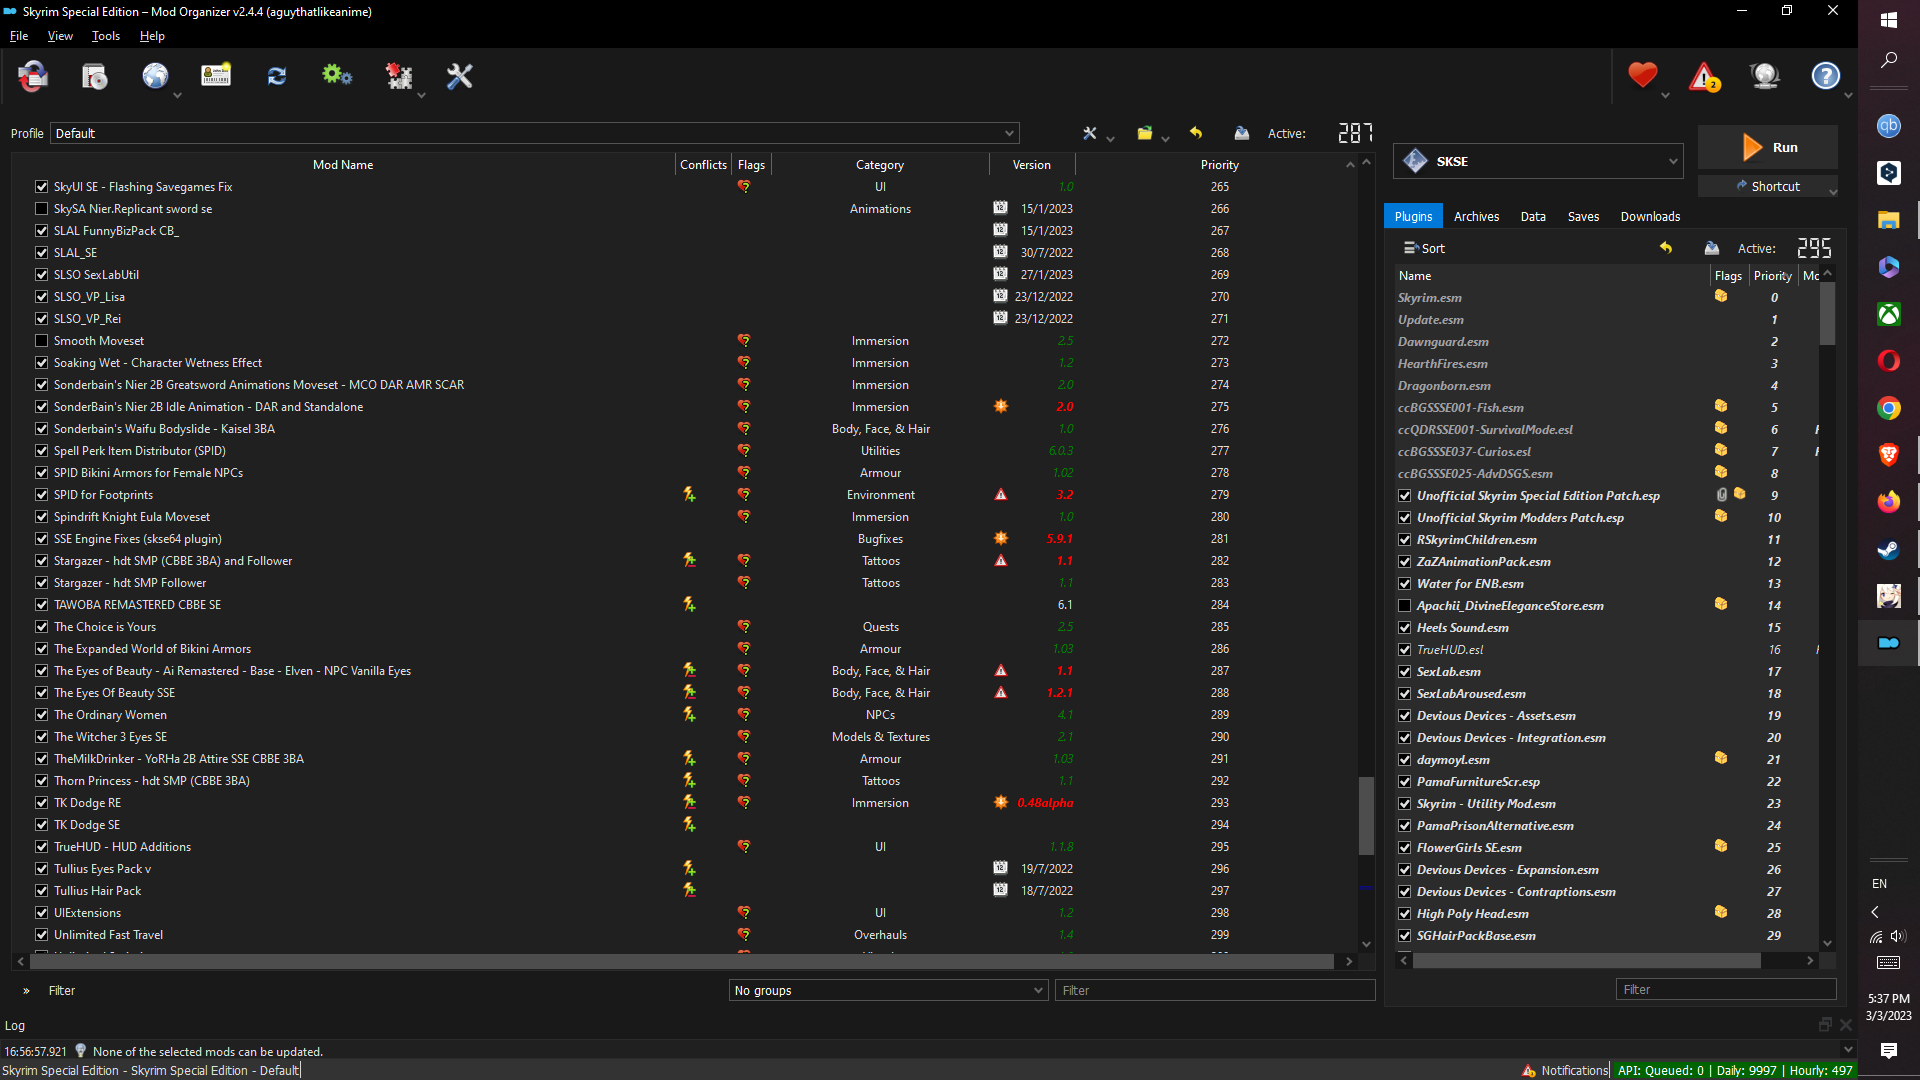Open the open-folder icon dropdown arrow

[1165, 138]
